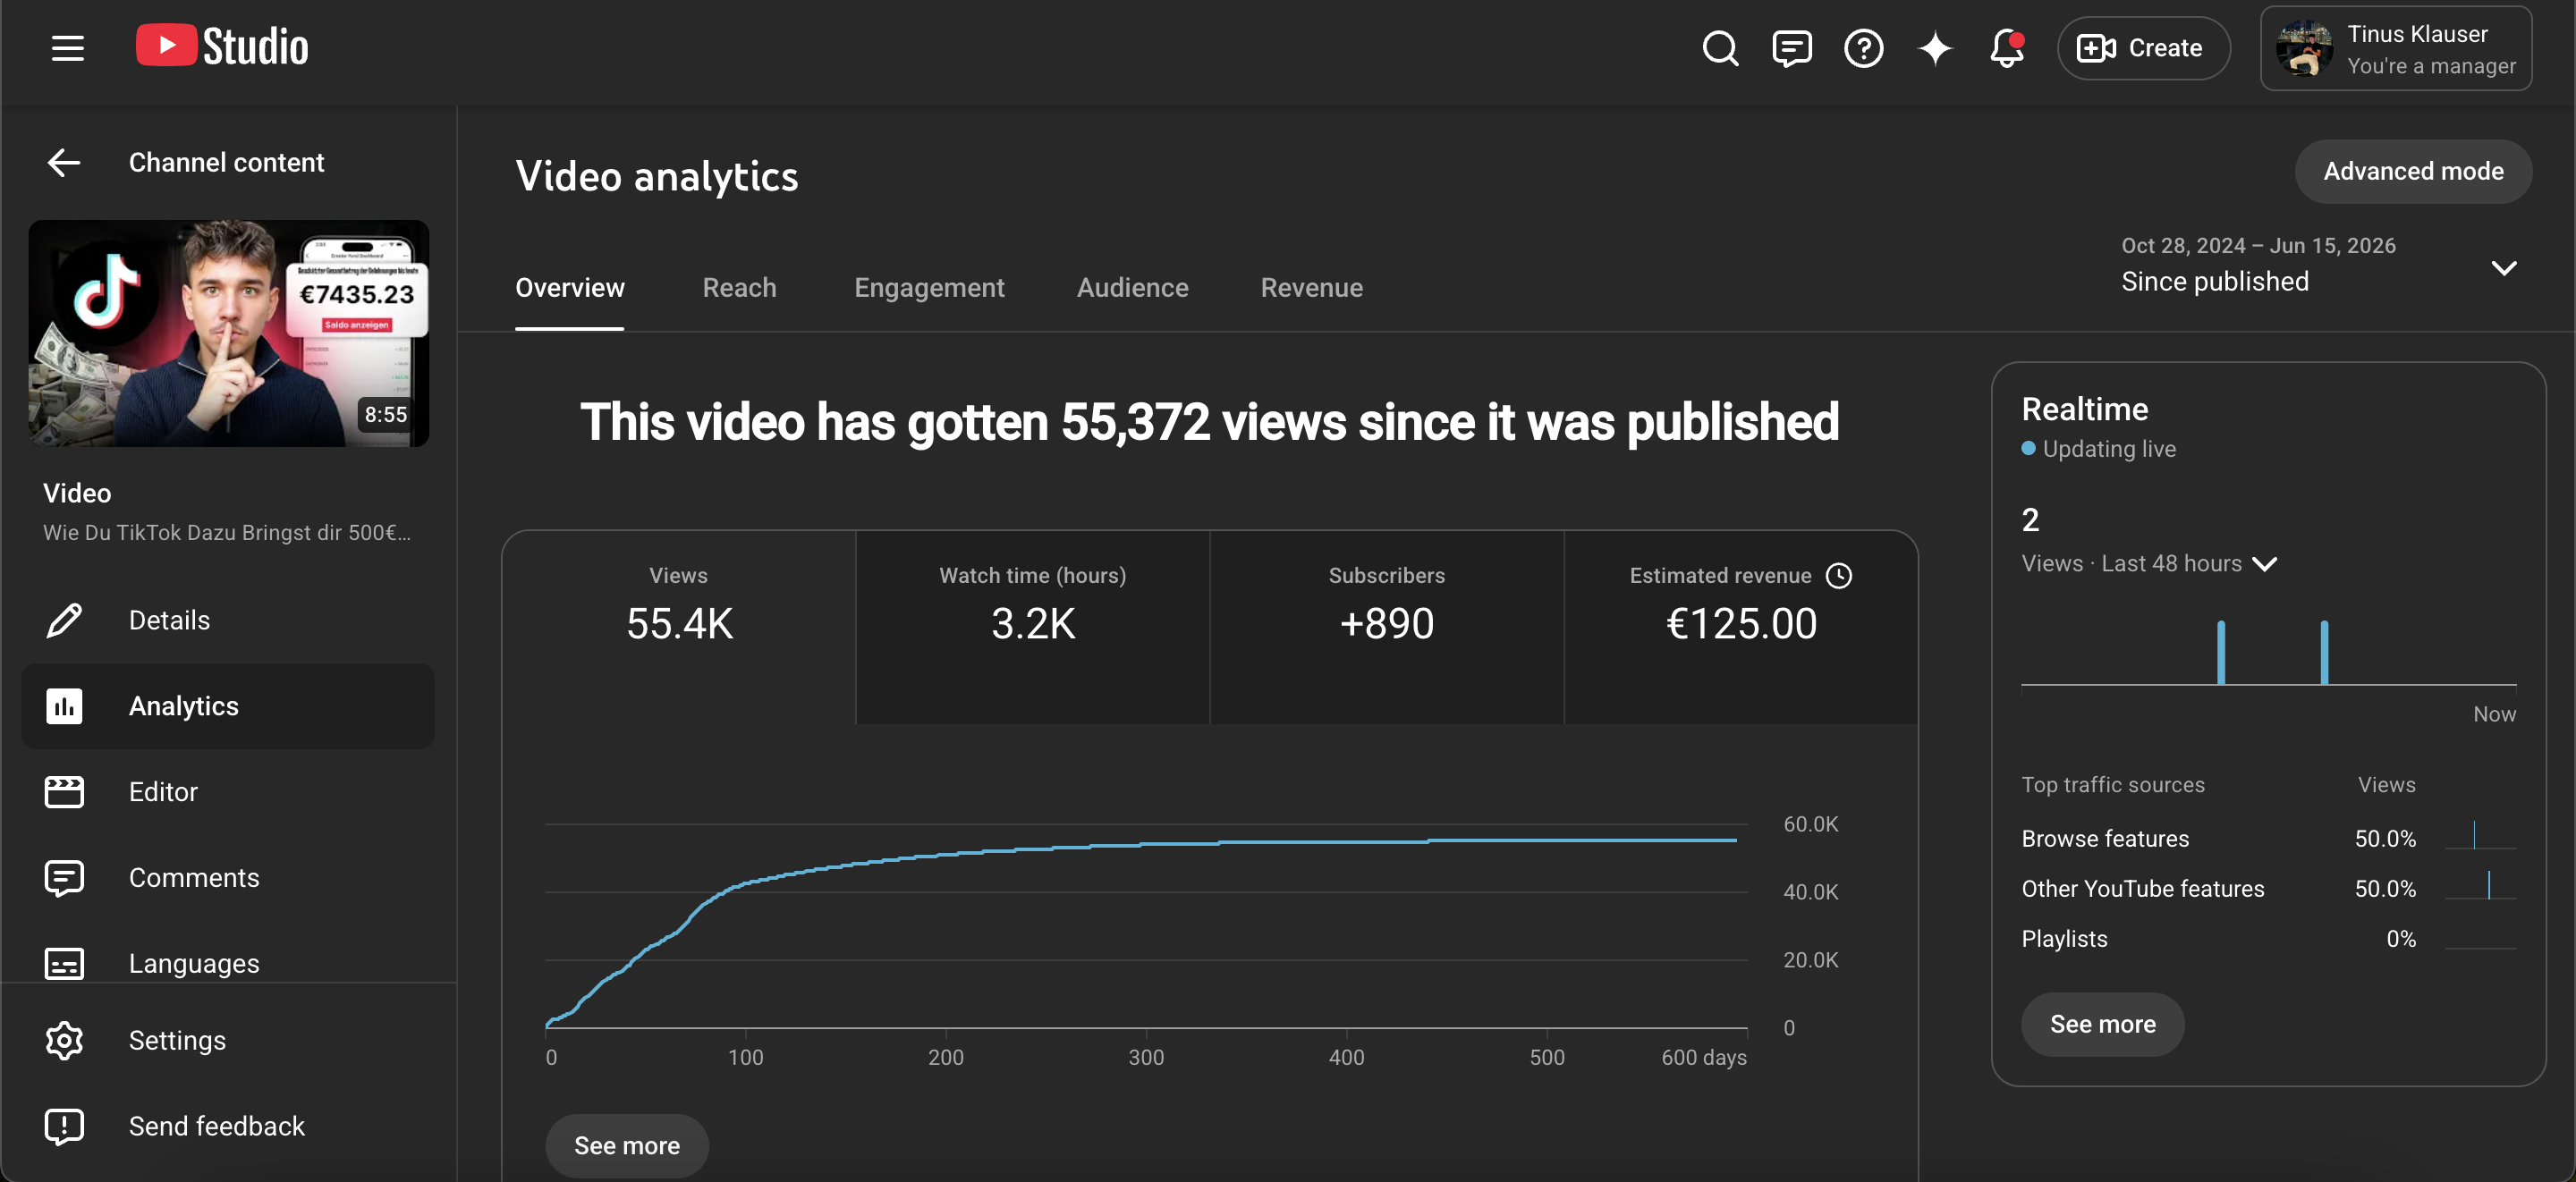The width and height of the screenshot is (2576, 1182).
Task: Open the help question mark icon
Action: [x=1864, y=48]
